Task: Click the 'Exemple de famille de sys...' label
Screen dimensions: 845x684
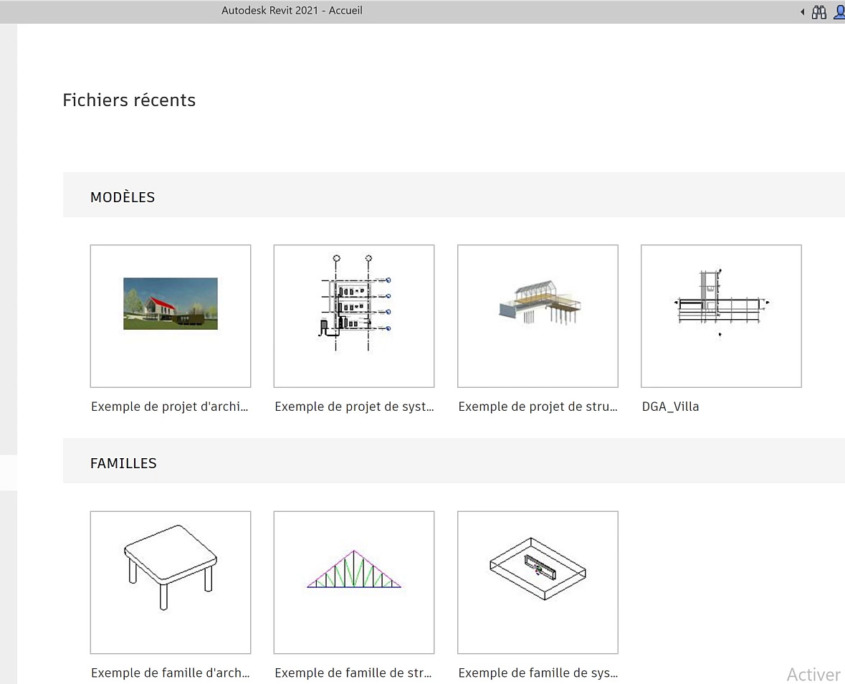Action: click(x=538, y=673)
